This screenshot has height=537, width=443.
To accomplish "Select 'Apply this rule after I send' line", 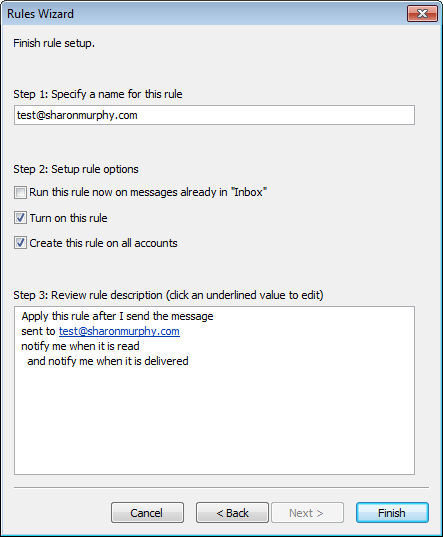I will pyautogui.click(x=117, y=316).
